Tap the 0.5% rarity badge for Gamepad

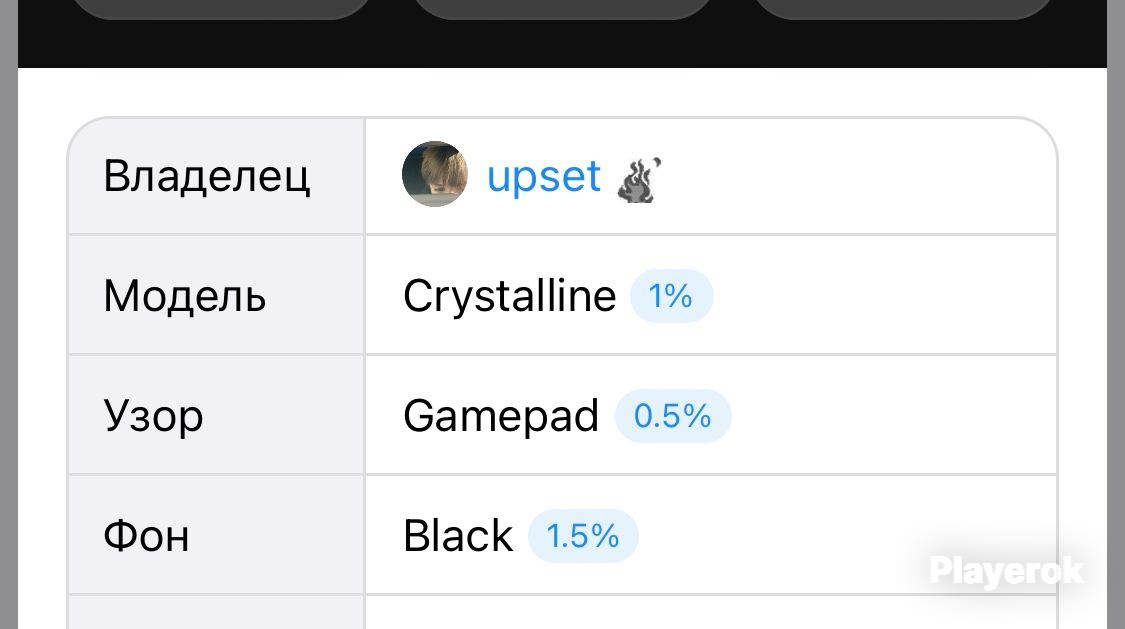click(x=672, y=415)
